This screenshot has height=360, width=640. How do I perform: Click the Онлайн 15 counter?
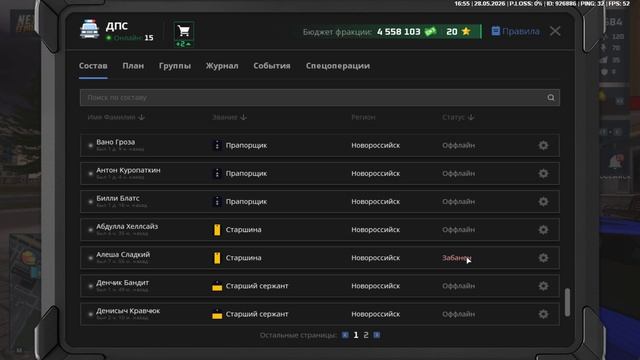coord(130,38)
